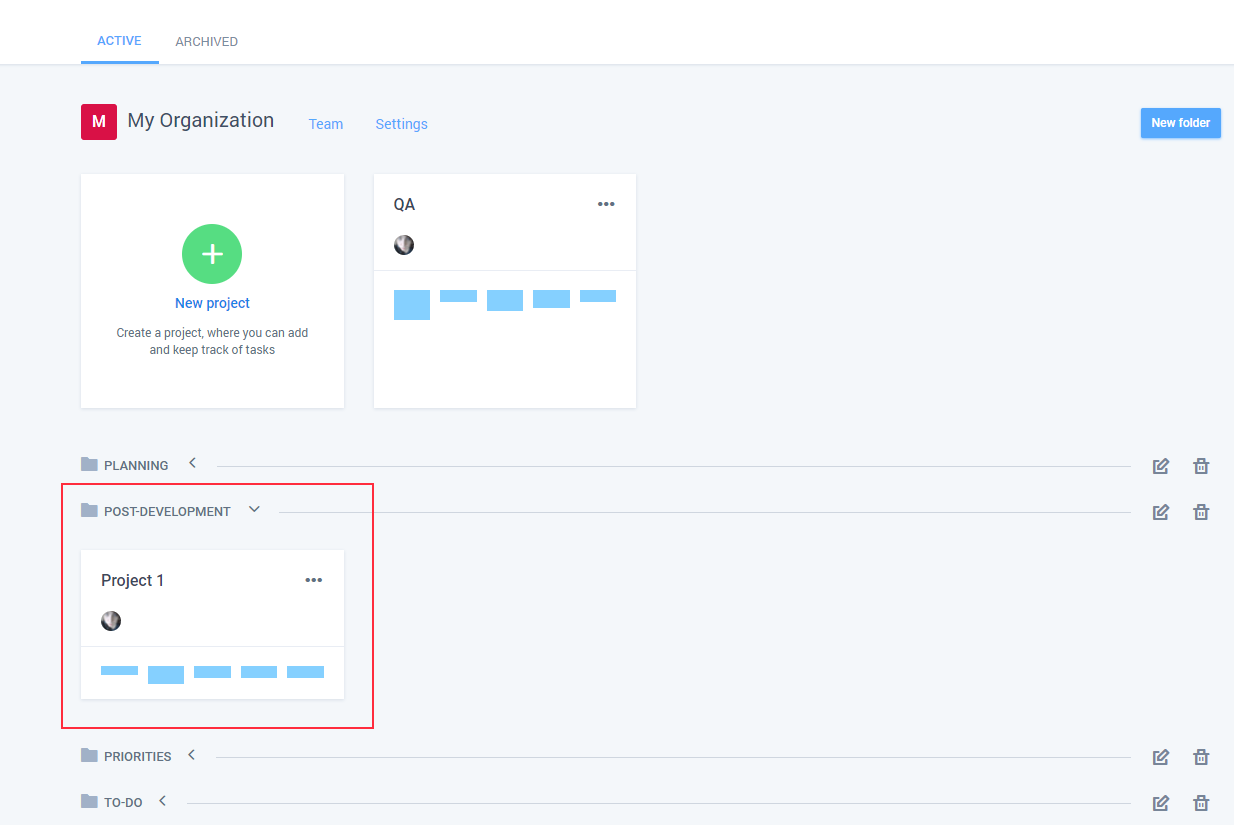This screenshot has width=1234, height=825.
Task: Select the POST-DEVELOPMENT folder label
Action: (167, 511)
